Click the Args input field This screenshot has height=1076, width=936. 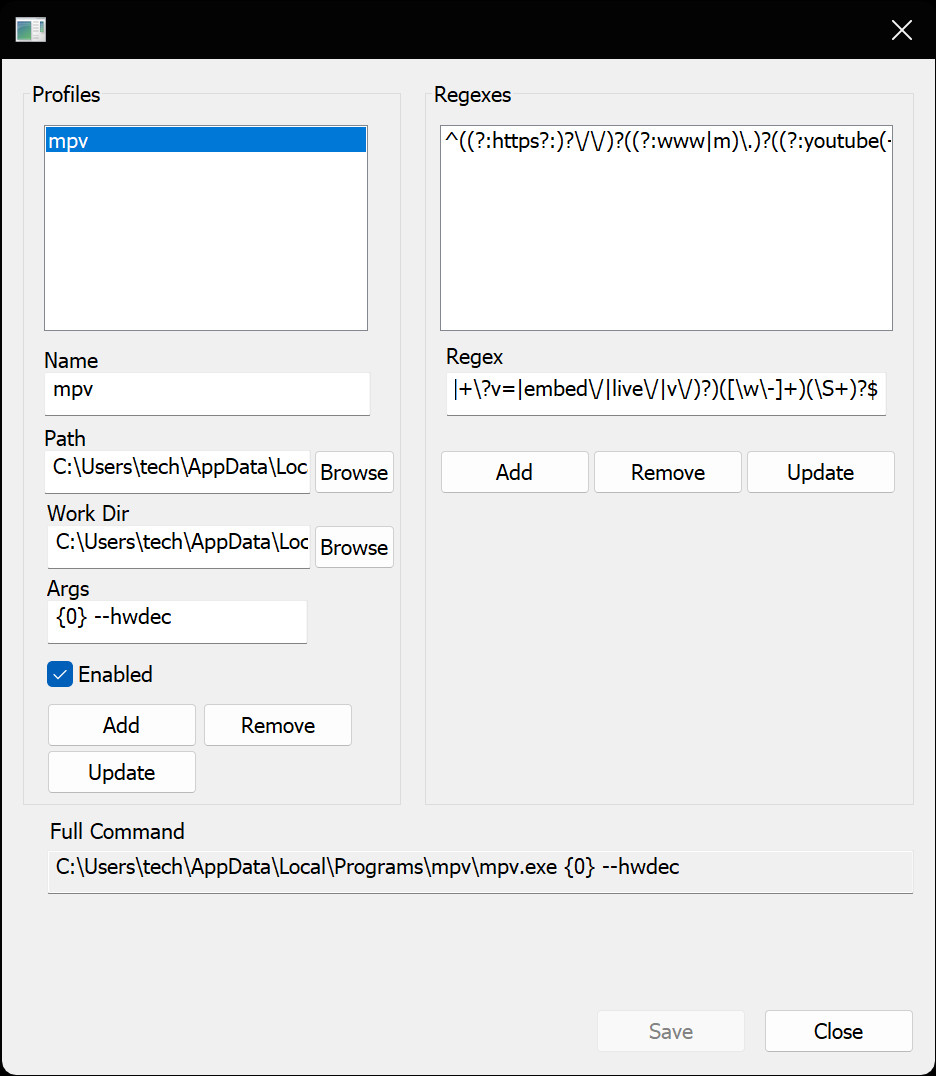177,620
